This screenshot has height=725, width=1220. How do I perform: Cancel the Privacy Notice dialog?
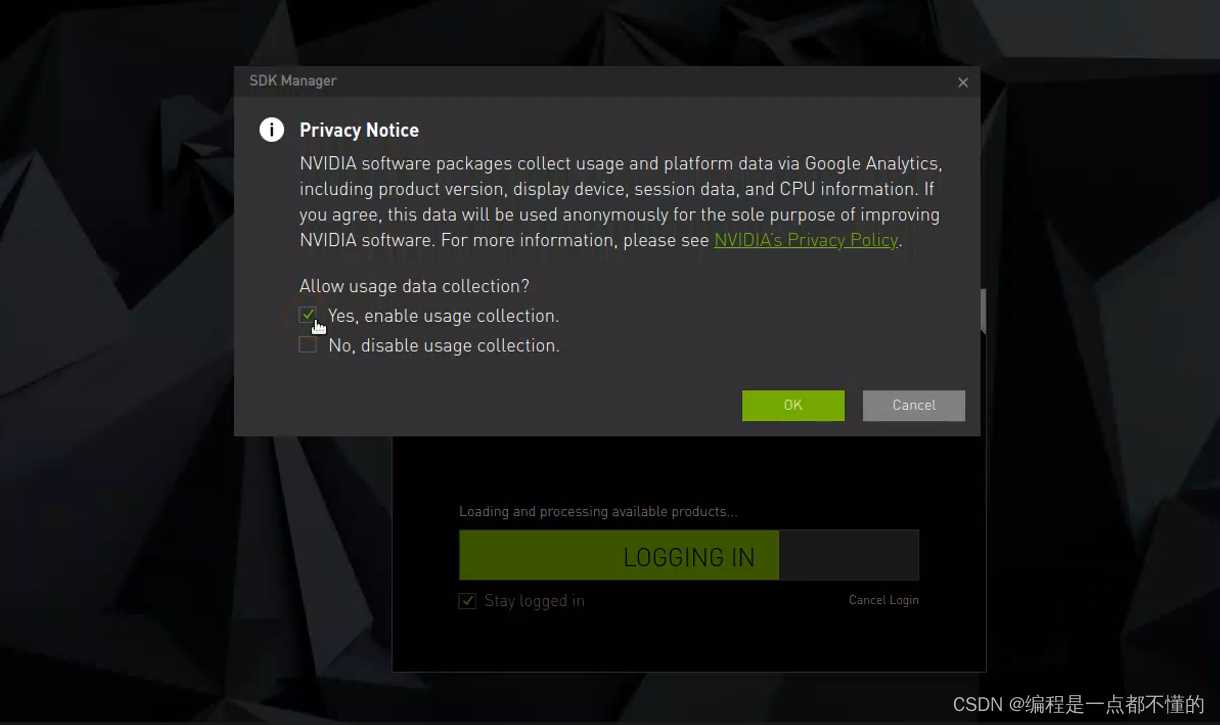click(914, 405)
